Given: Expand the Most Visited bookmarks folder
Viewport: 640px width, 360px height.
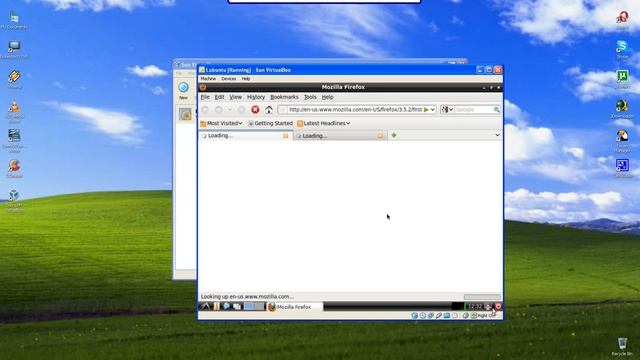Looking at the screenshot, I should (221, 123).
